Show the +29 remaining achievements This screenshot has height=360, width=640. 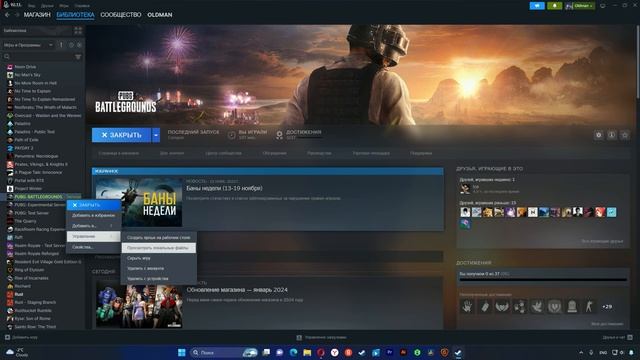point(607,307)
